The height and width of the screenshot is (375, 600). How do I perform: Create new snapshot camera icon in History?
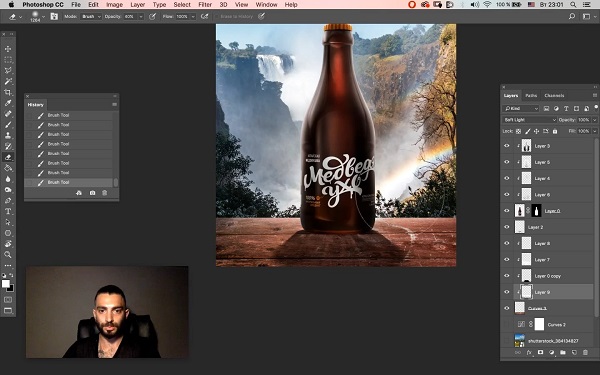click(92, 193)
